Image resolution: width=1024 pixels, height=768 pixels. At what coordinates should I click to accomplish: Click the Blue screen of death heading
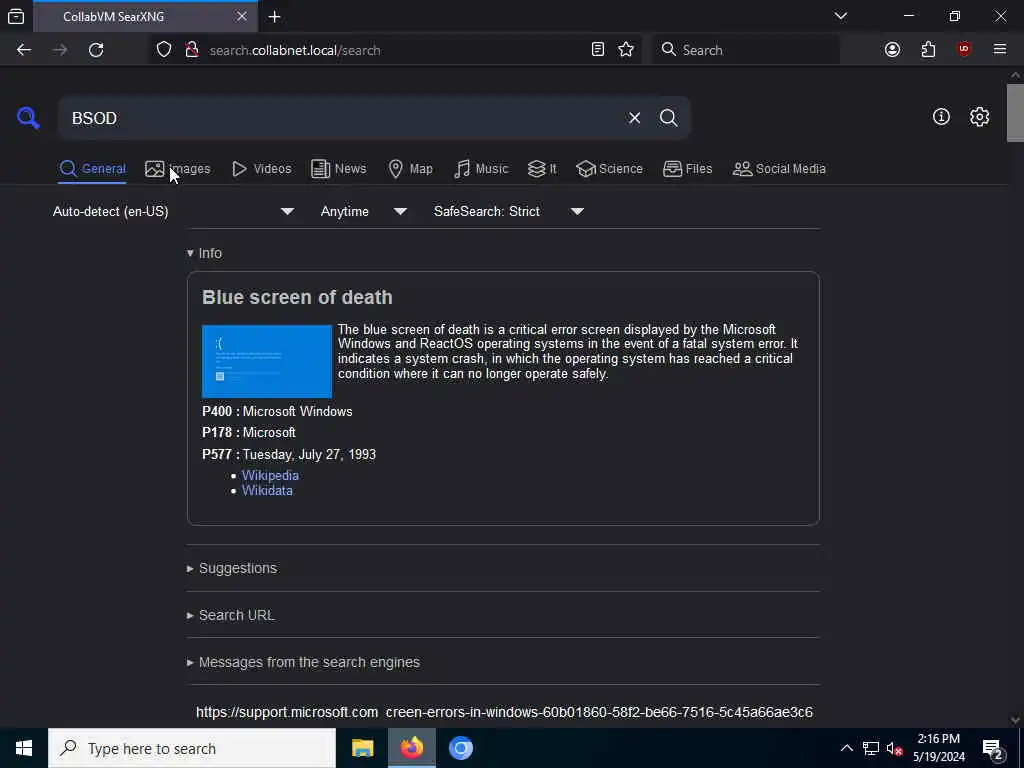point(297,298)
